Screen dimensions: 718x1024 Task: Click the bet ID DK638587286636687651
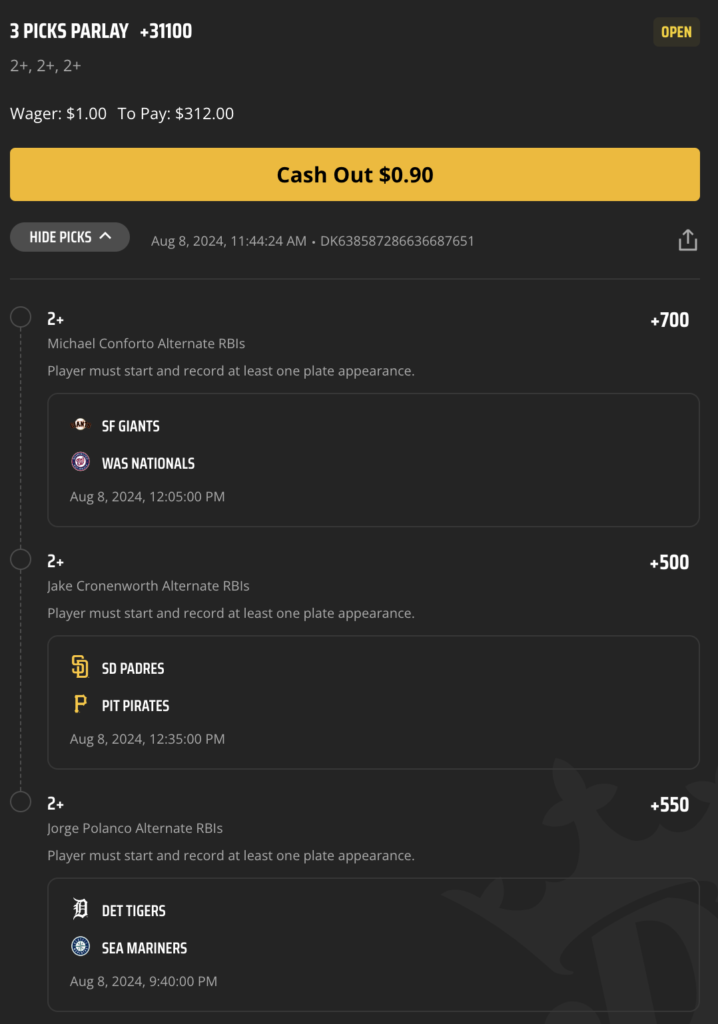[x=397, y=241]
